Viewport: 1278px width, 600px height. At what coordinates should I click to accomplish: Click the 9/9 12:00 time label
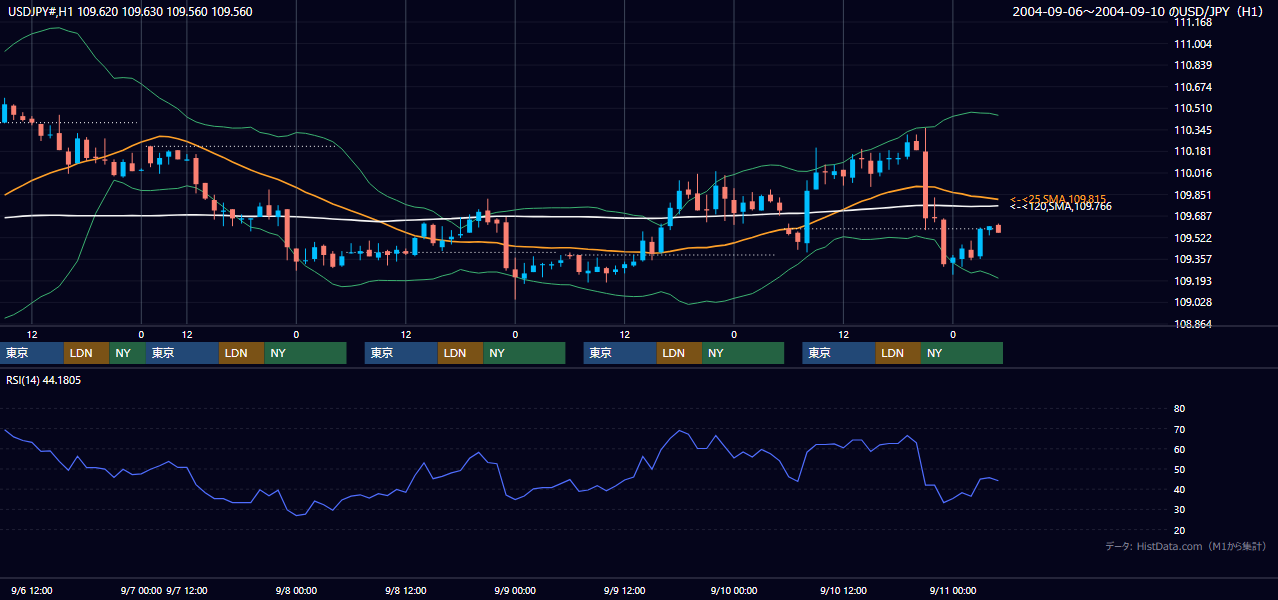(625, 591)
